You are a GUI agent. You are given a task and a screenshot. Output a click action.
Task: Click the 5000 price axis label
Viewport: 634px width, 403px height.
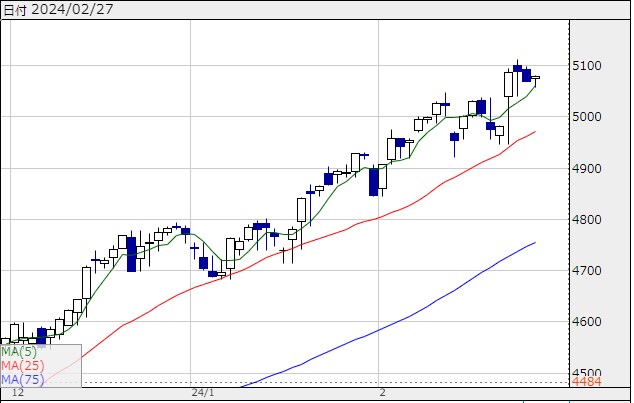(x=587, y=117)
